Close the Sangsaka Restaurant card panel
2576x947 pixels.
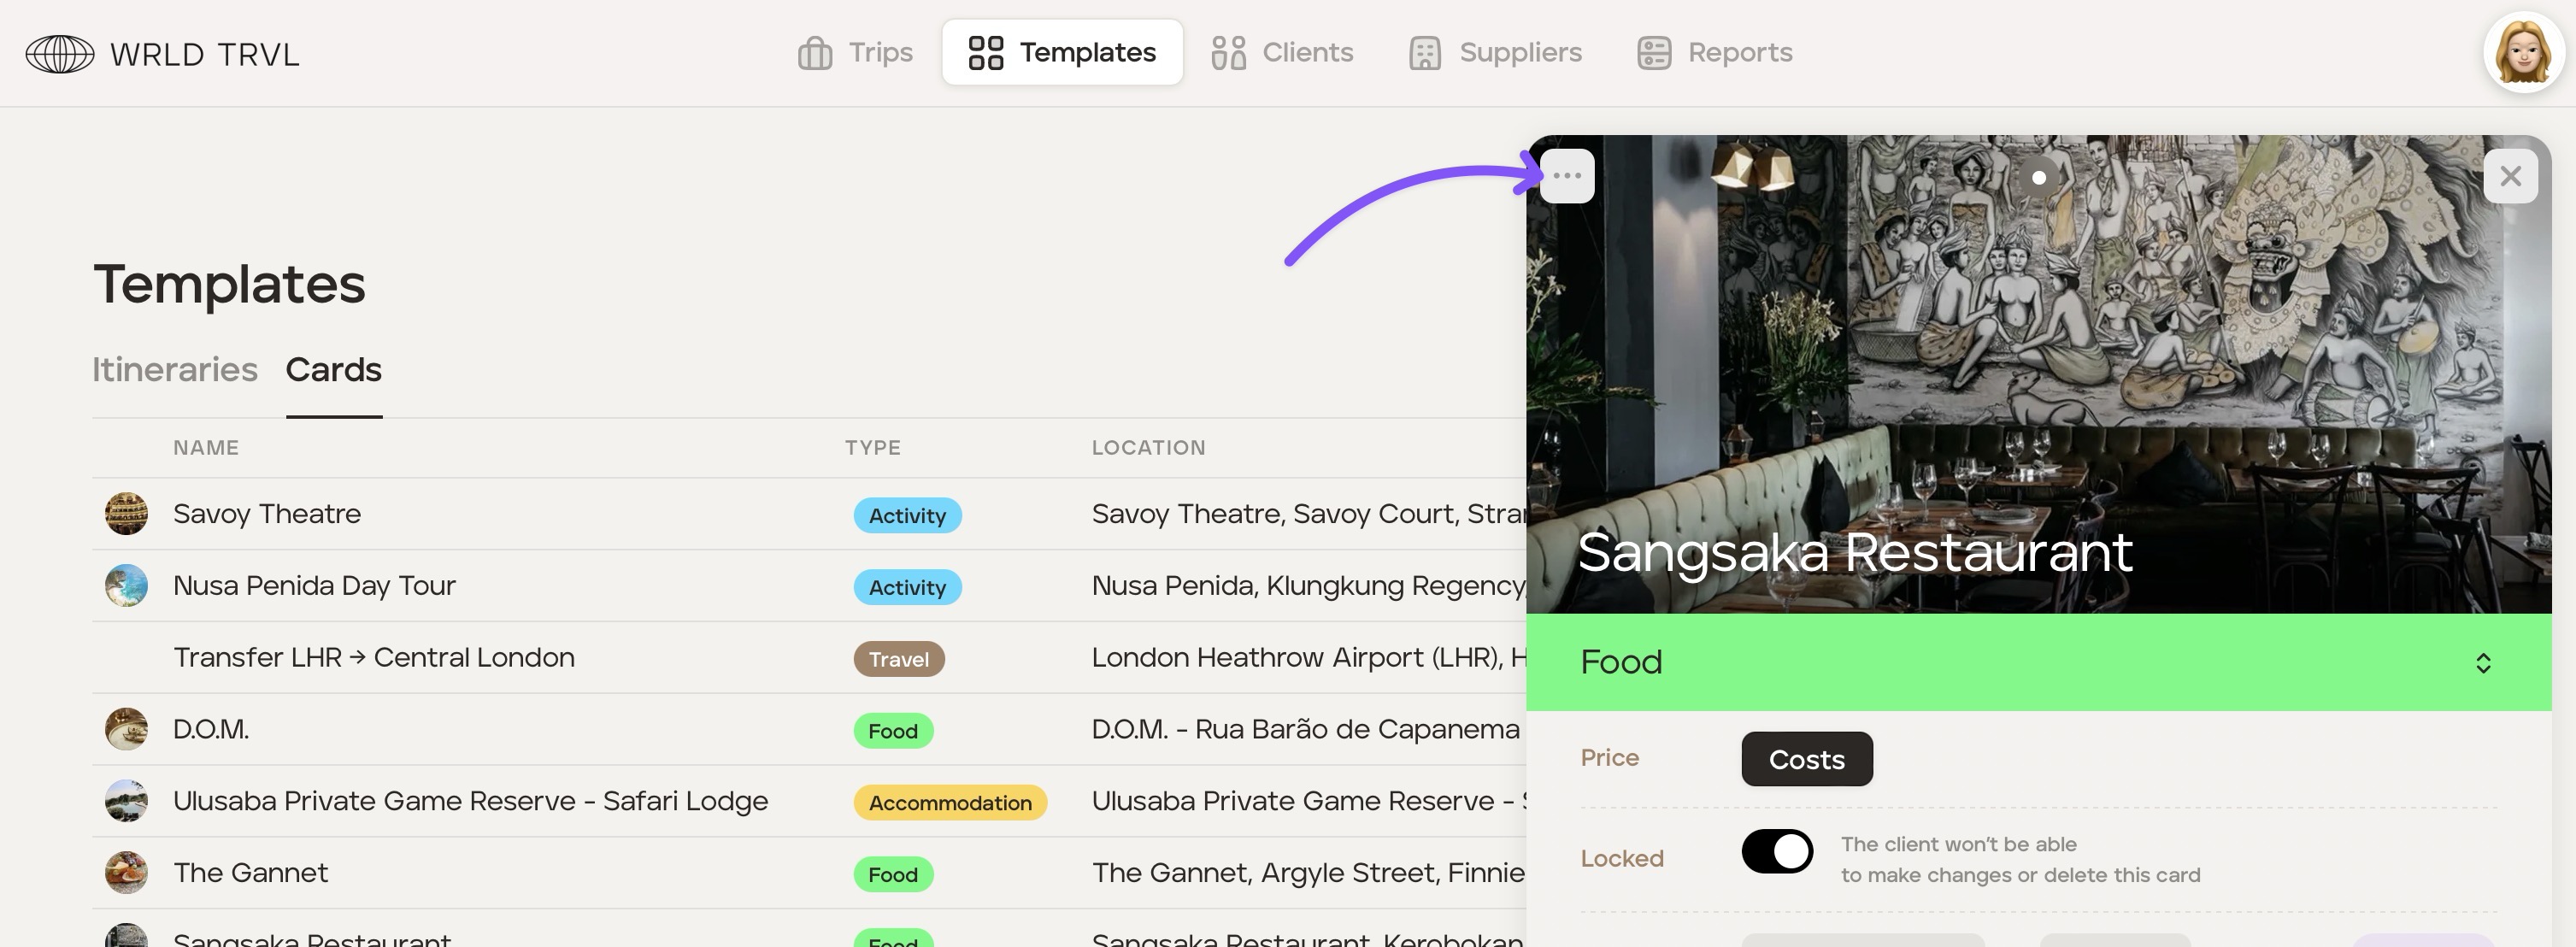(2510, 176)
